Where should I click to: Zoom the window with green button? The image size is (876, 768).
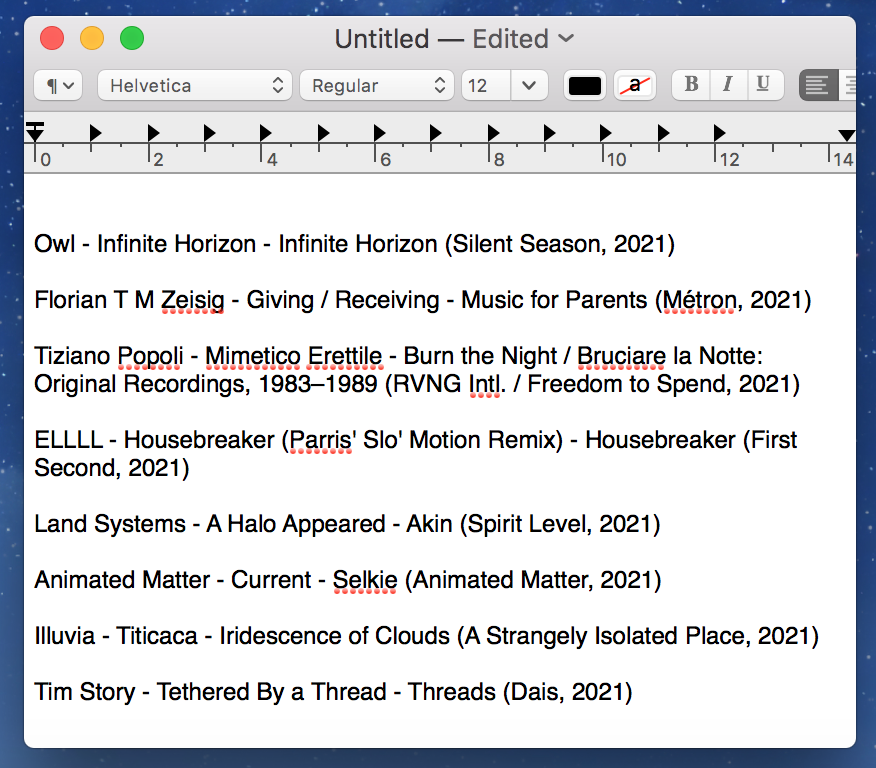[132, 39]
